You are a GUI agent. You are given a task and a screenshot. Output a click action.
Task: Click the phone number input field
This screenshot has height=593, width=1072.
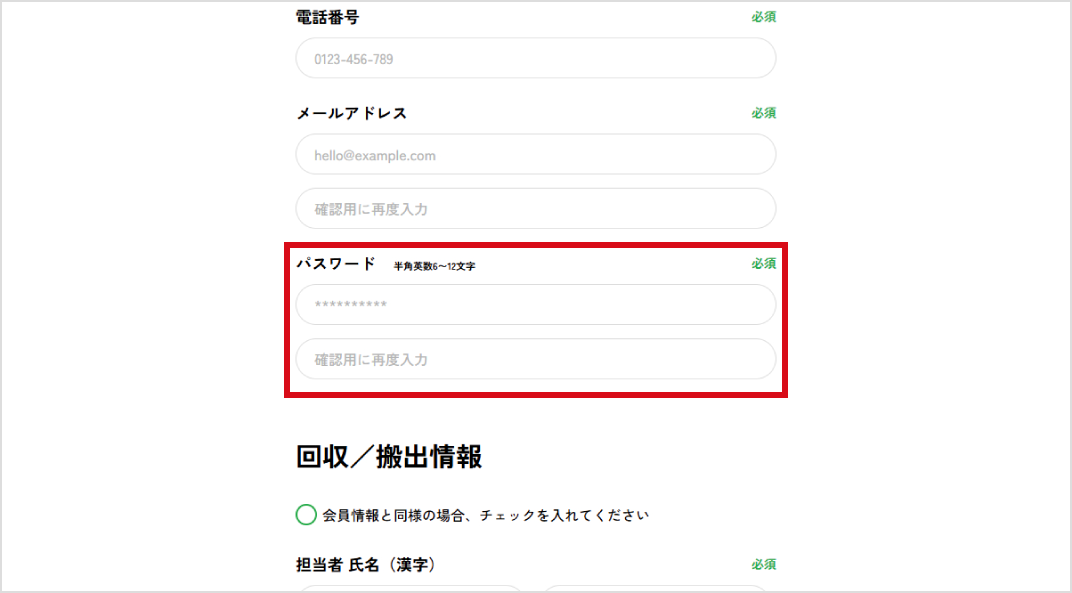point(535,59)
